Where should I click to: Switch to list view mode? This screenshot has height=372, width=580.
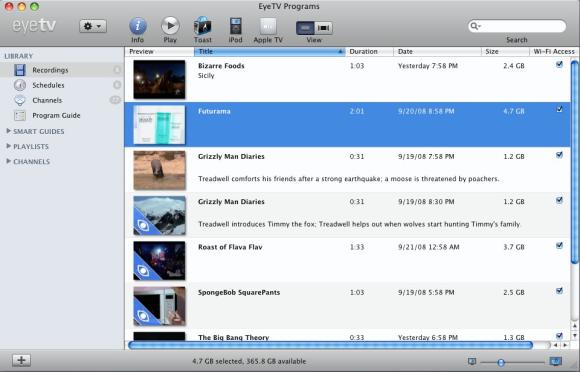[x=305, y=28]
